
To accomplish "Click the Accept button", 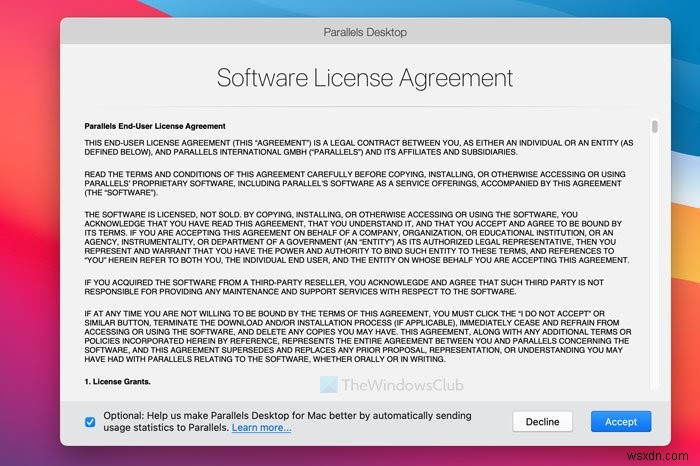I will tap(621, 421).
